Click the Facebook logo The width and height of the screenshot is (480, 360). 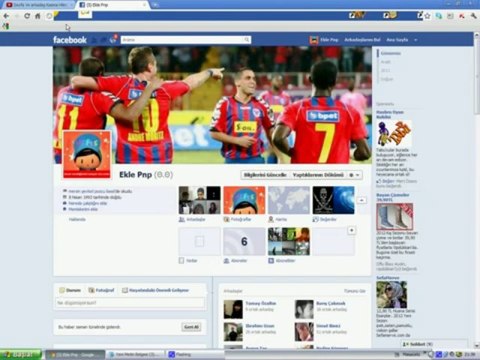[x=70, y=40]
